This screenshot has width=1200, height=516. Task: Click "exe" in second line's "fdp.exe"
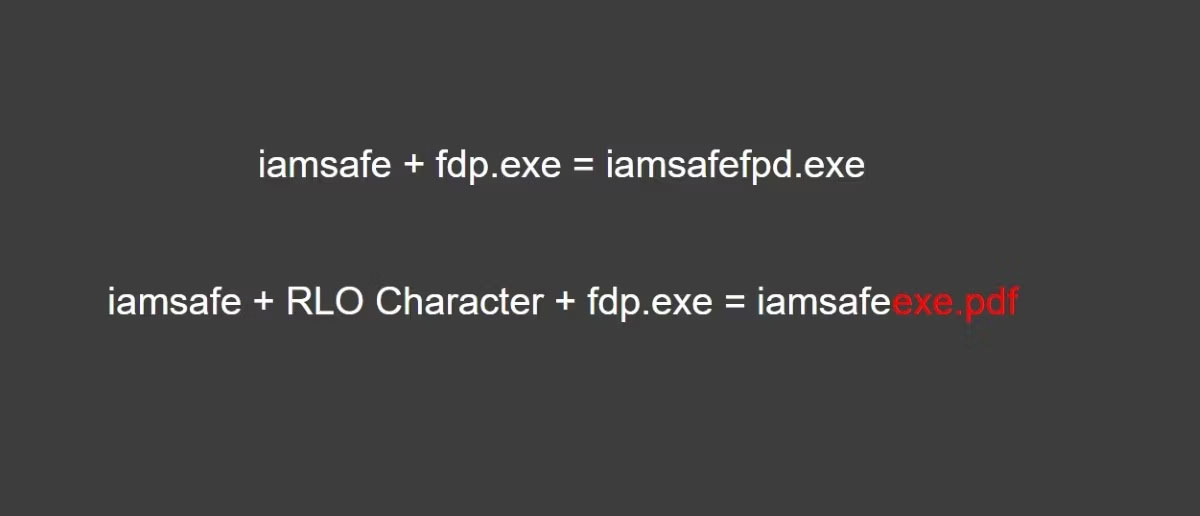[682, 302]
